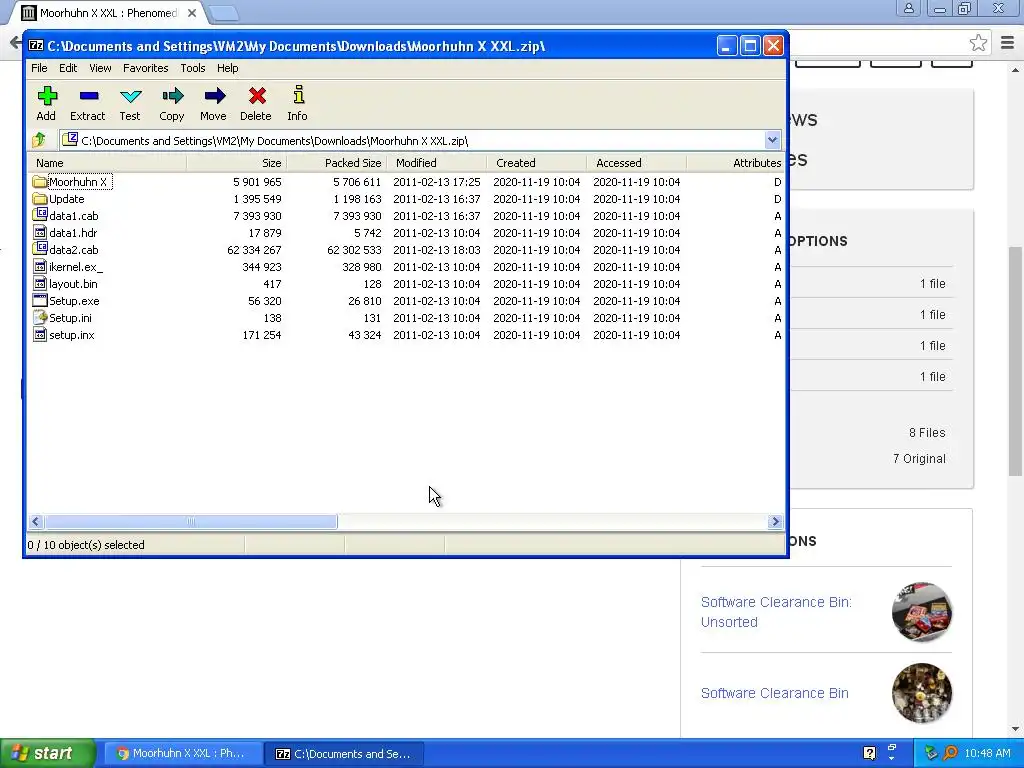Open the Favorites menu

tap(146, 68)
